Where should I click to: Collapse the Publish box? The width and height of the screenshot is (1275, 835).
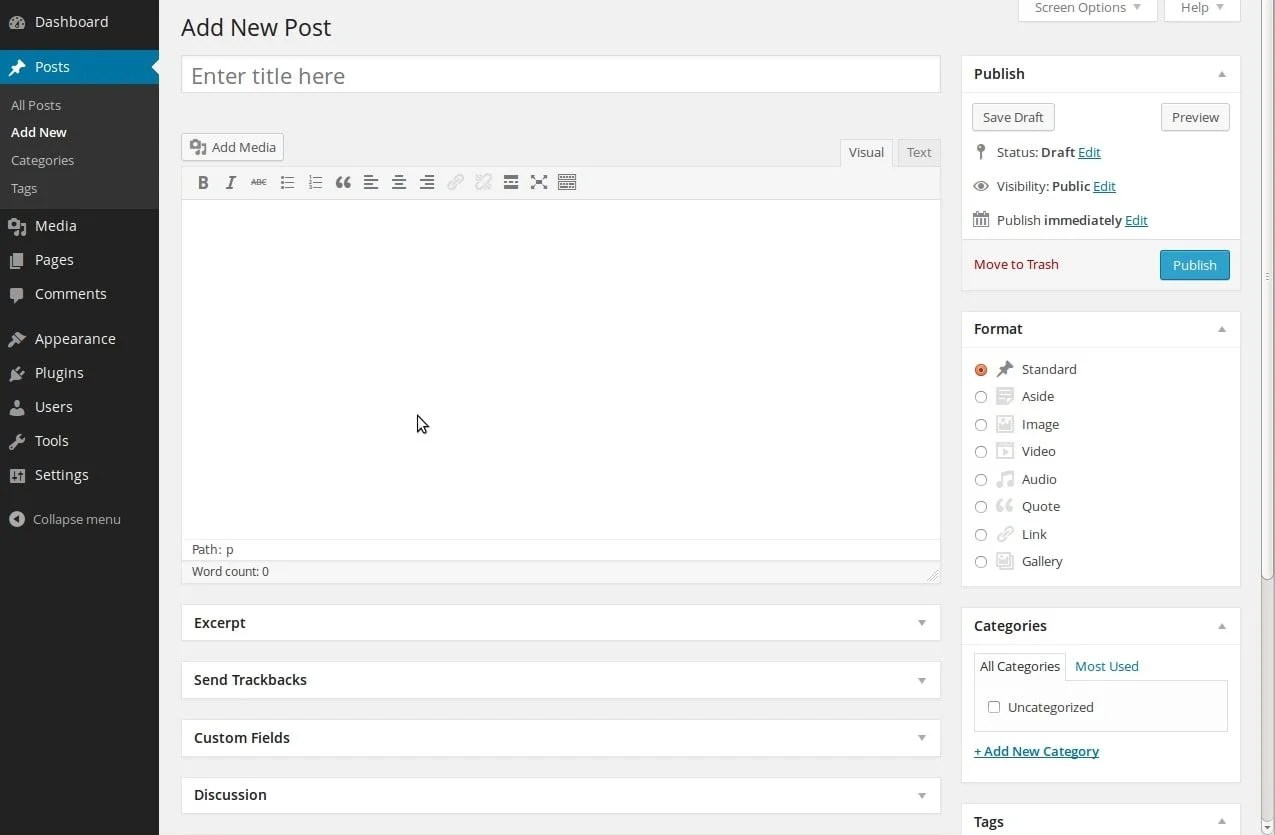point(1222,74)
